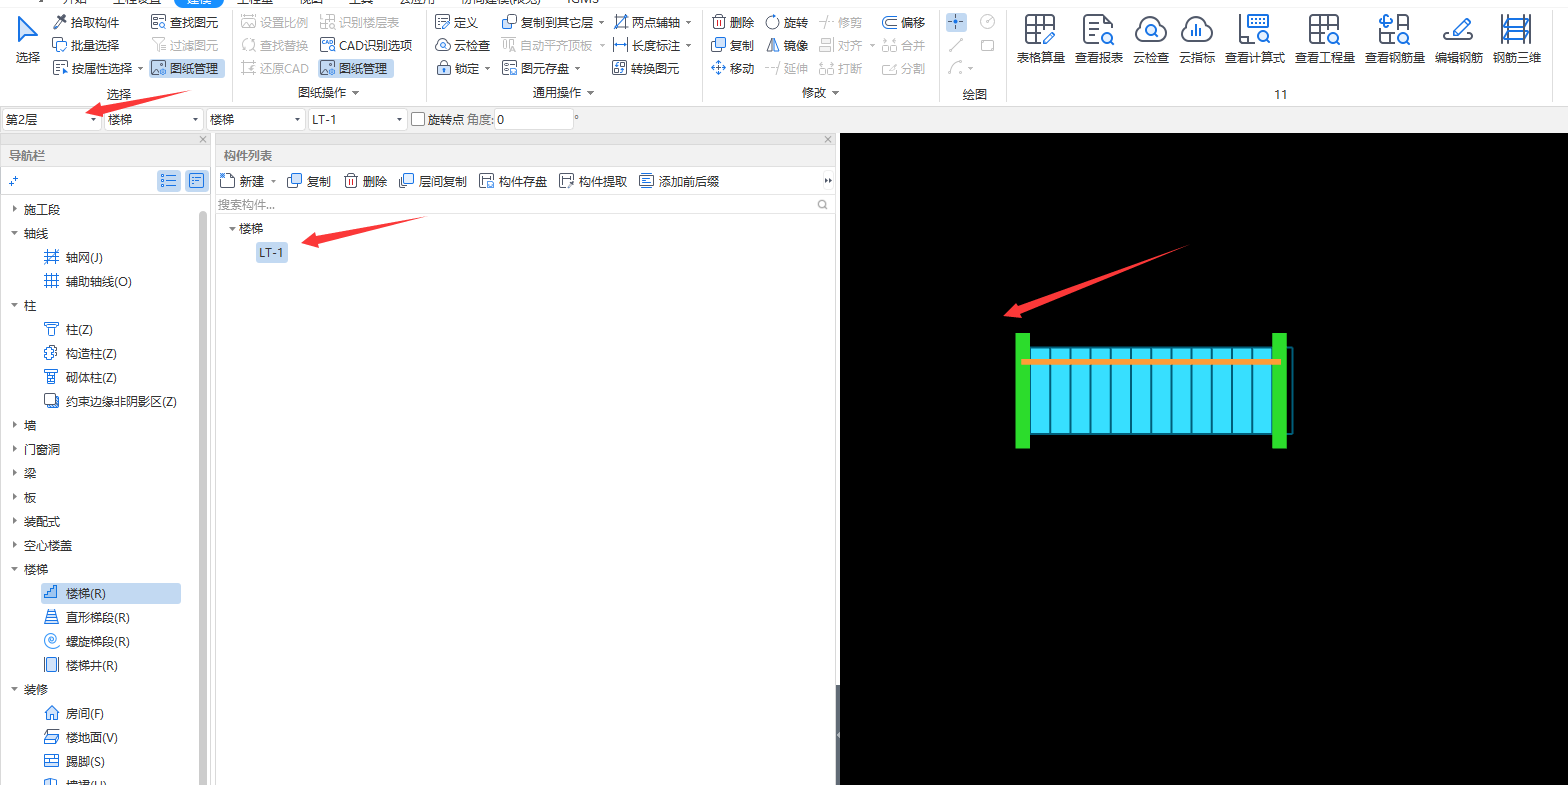Viewport: 1568px width, 785px height.
Task: Expand the 通用操作 group options
Action: [590, 93]
